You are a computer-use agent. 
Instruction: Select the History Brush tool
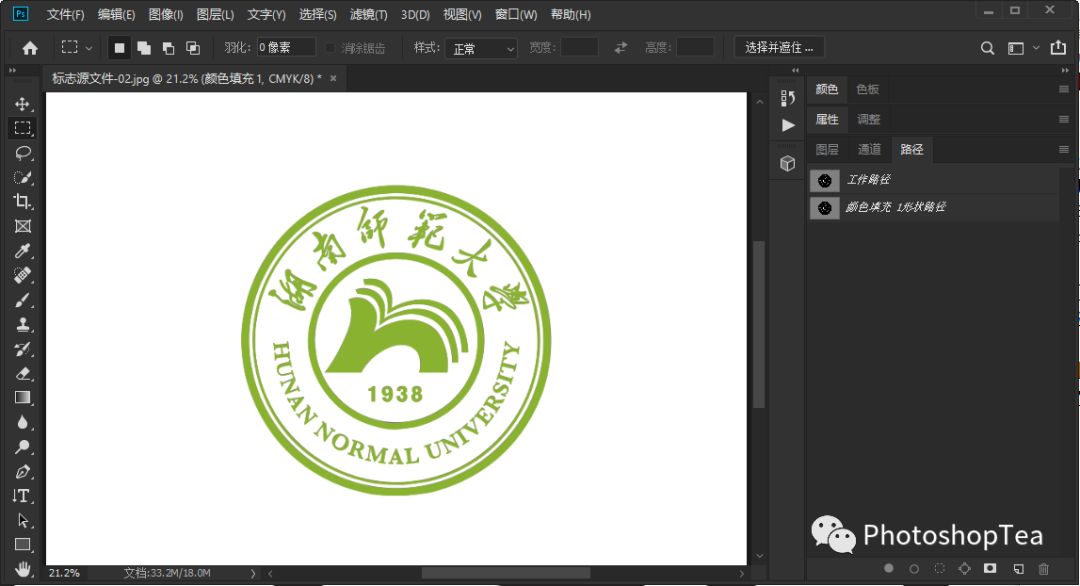click(22, 349)
